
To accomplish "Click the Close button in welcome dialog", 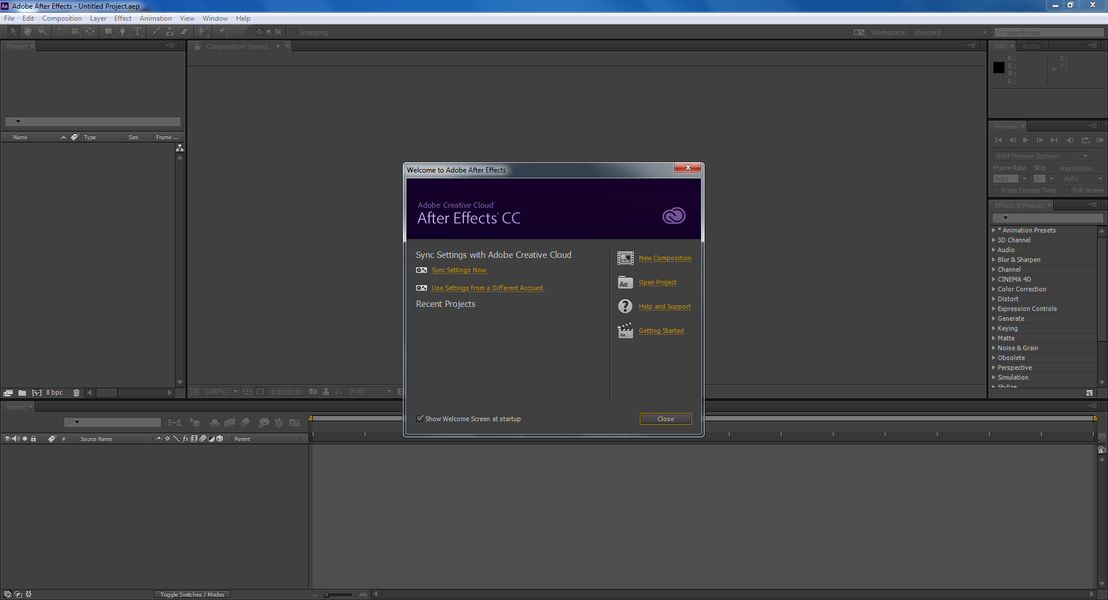I will pos(666,419).
